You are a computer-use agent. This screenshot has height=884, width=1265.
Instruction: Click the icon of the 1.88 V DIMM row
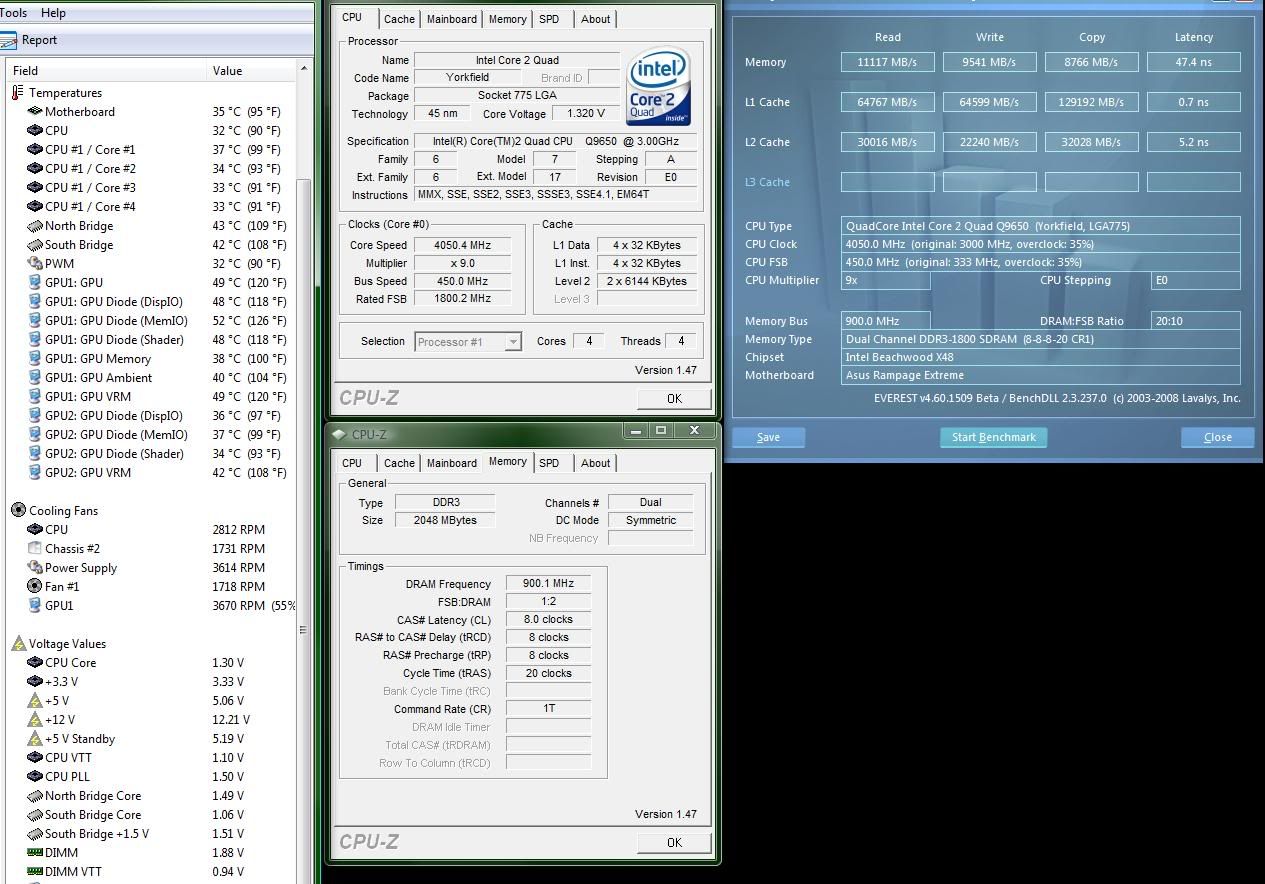(35, 853)
